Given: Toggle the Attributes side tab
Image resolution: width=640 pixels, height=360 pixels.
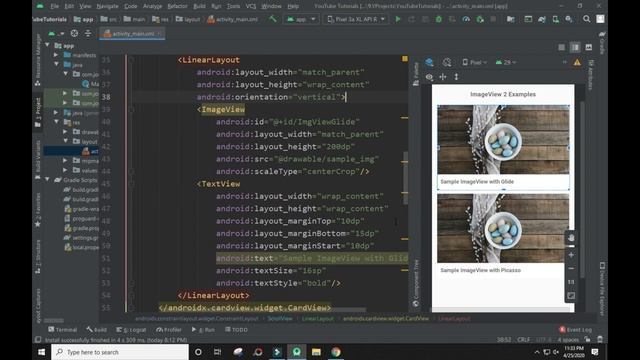Looking at the screenshot, I should 590,75.
